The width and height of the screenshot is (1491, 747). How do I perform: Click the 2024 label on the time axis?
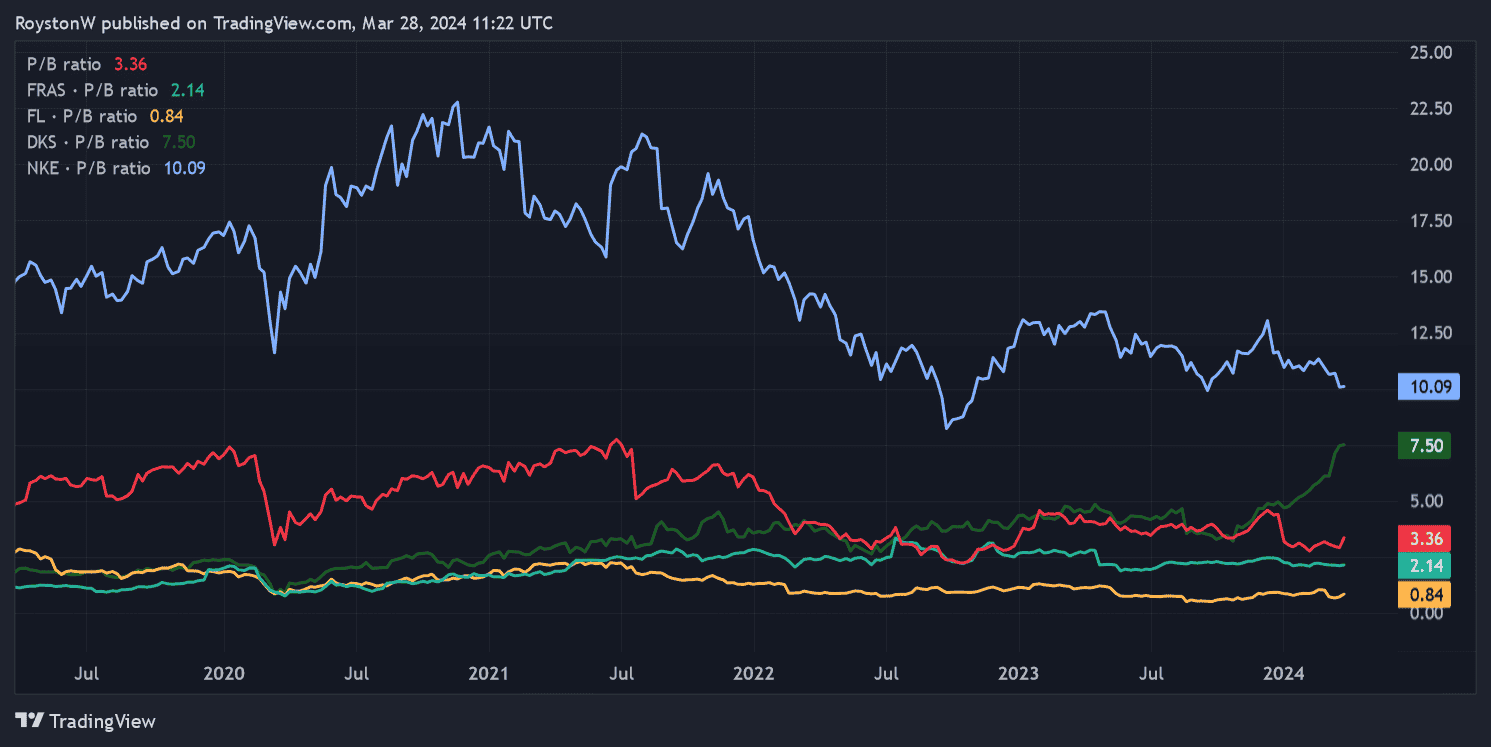[x=1284, y=674]
